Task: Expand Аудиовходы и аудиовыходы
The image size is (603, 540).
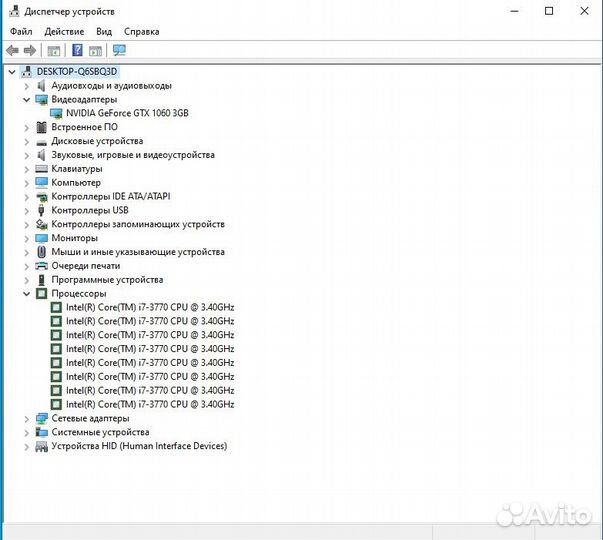Action: coord(27,86)
